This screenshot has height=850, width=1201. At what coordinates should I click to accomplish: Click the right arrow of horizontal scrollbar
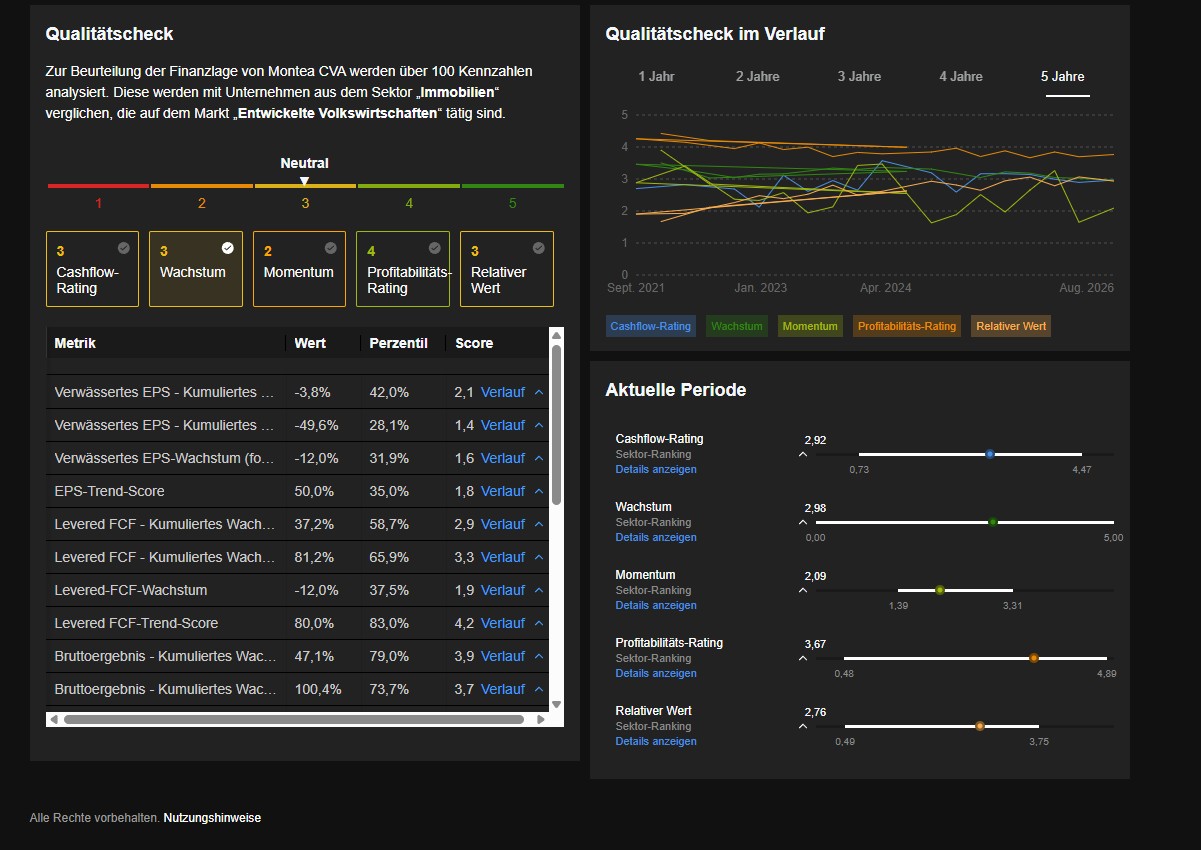click(x=542, y=719)
